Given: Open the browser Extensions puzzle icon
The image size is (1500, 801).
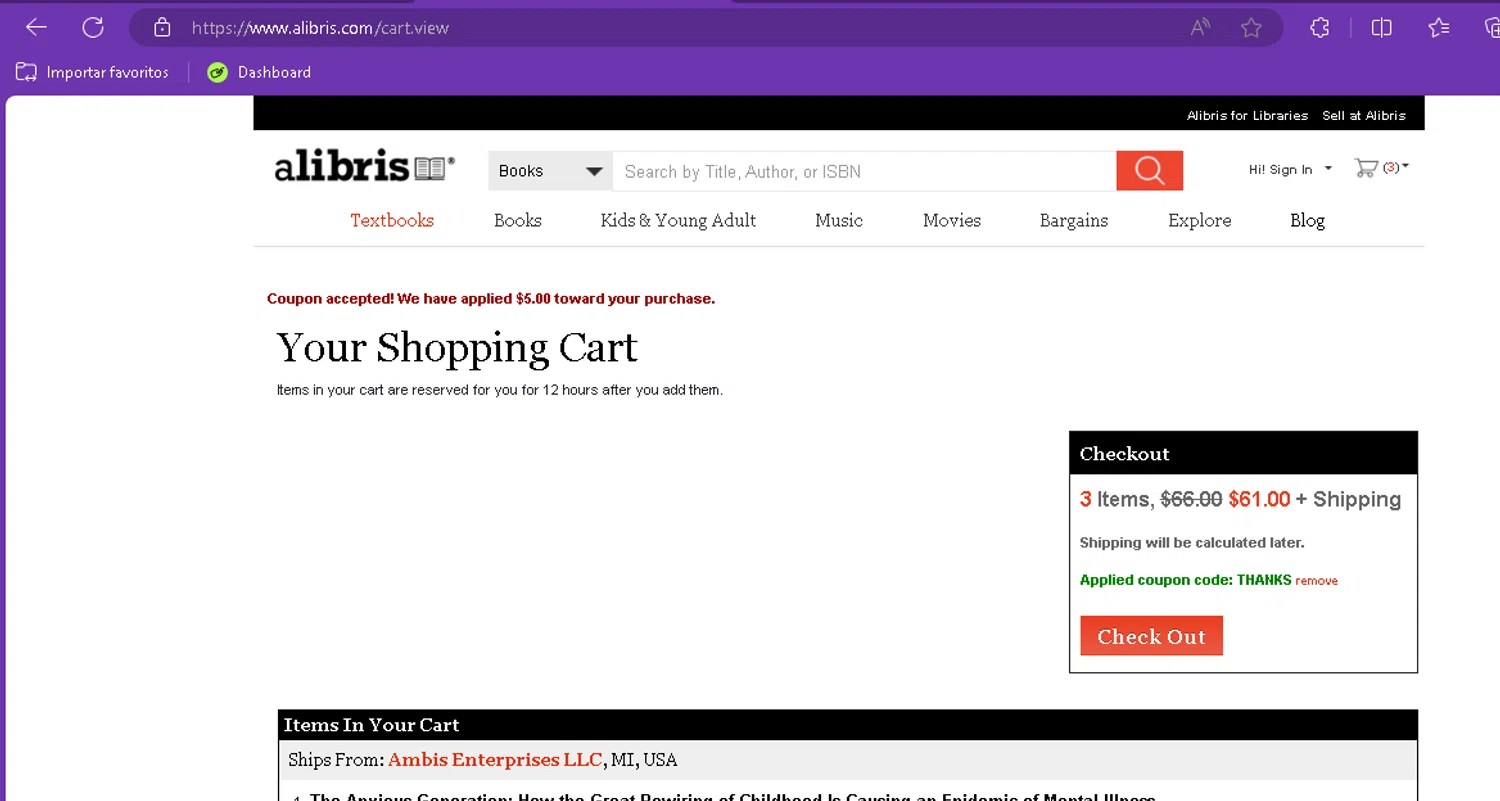Looking at the screenshot, I should (x=1320, y=28).
